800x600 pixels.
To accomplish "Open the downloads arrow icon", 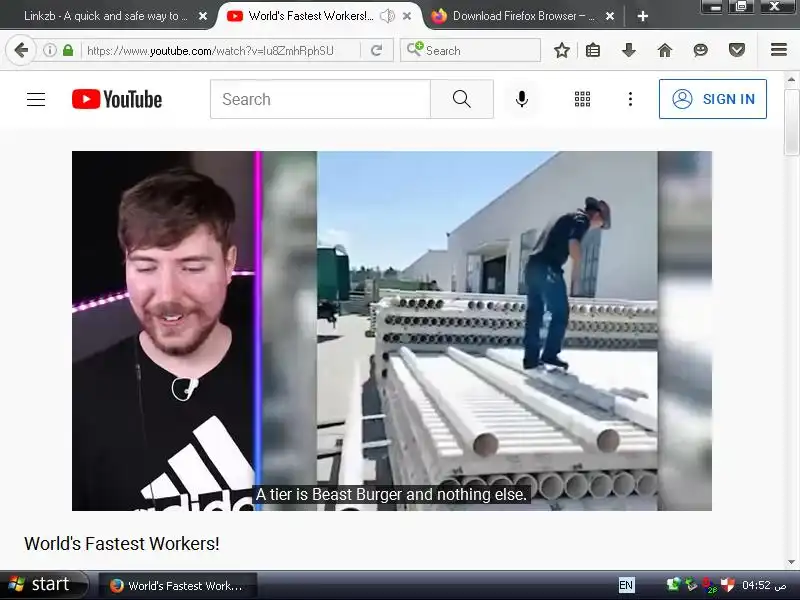I will click(x=629, y=50).
